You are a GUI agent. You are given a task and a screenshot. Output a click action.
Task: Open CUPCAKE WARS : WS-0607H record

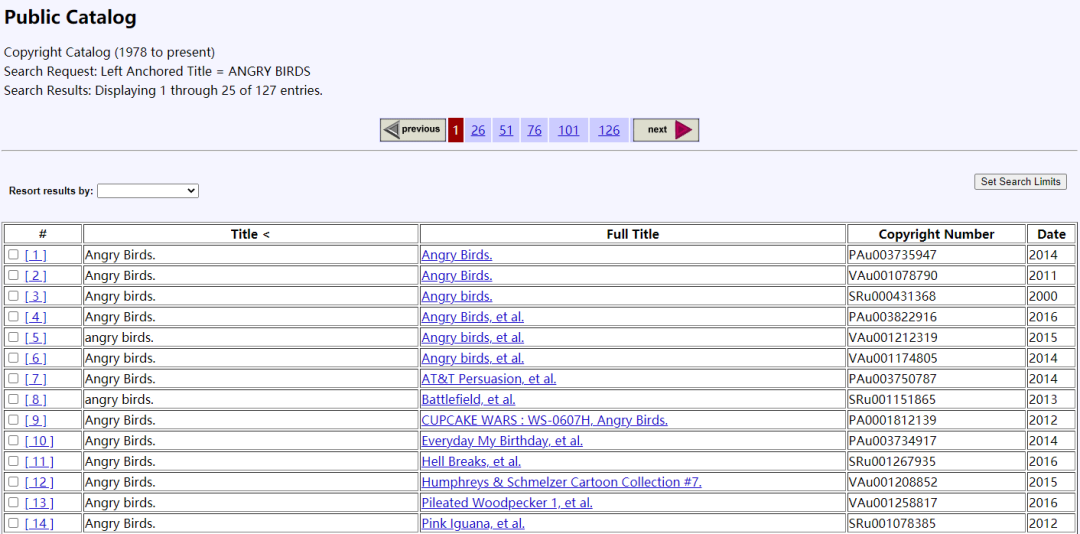(544, 420)
